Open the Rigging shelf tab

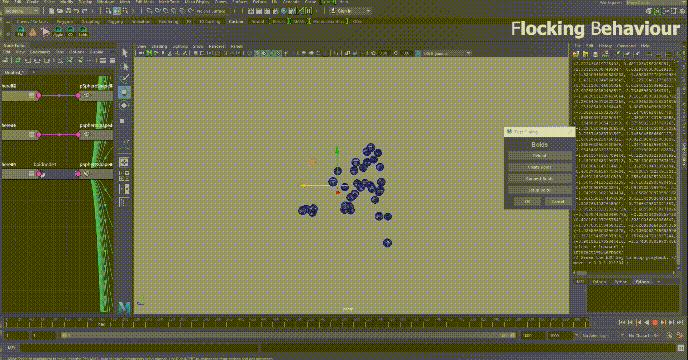[x=115, y=21]
